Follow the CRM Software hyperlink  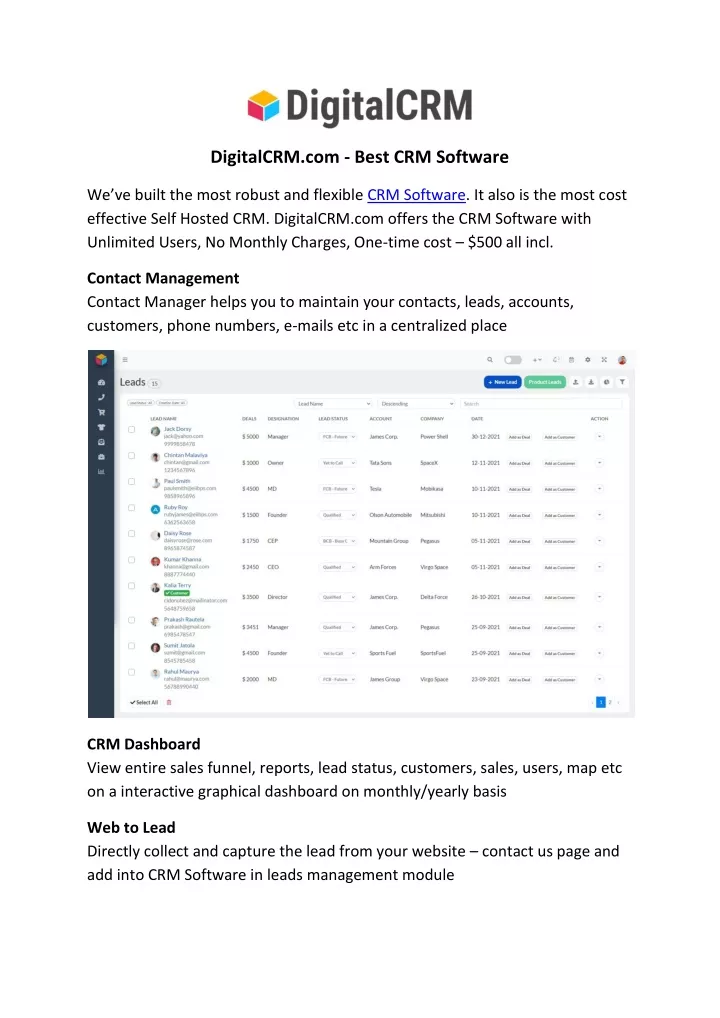[416, 195]
